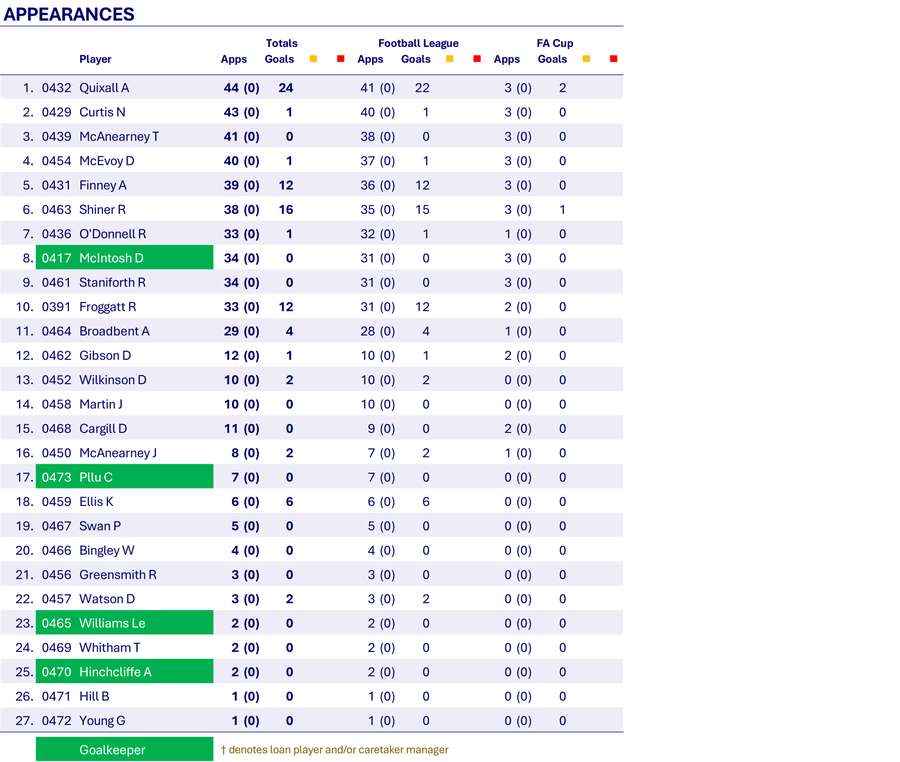
Task: Select player name Whitham T
Action: pyautogui.click(x=110, y=648)
